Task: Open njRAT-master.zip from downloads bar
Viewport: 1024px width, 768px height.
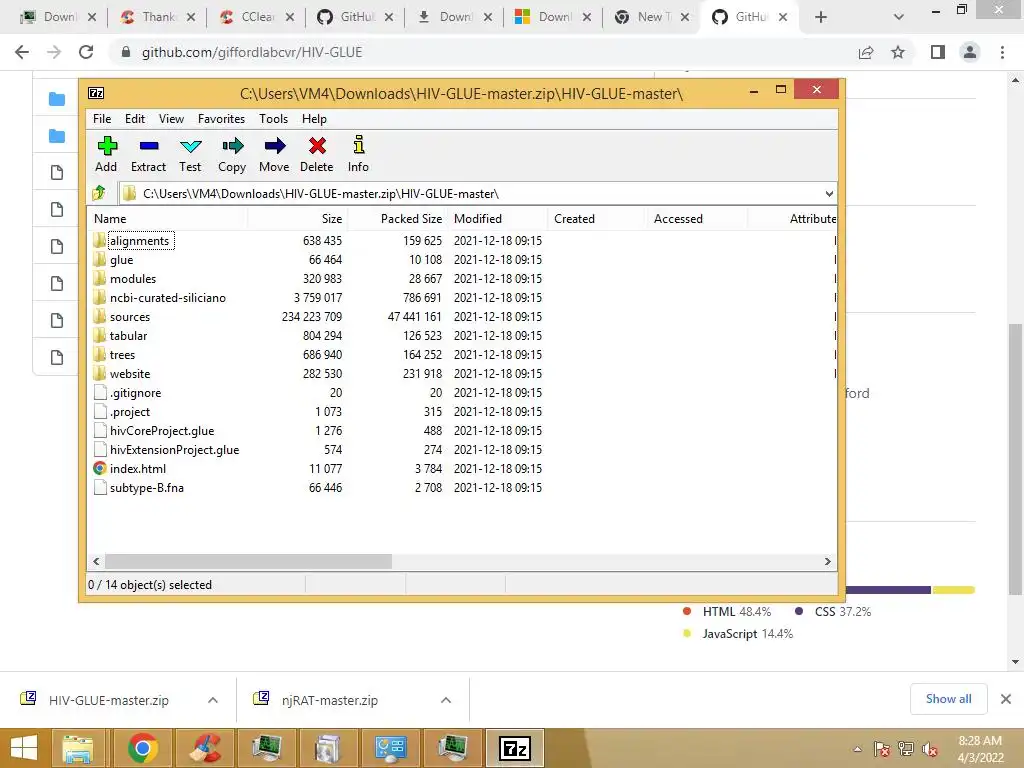Action: click(330, 700)
